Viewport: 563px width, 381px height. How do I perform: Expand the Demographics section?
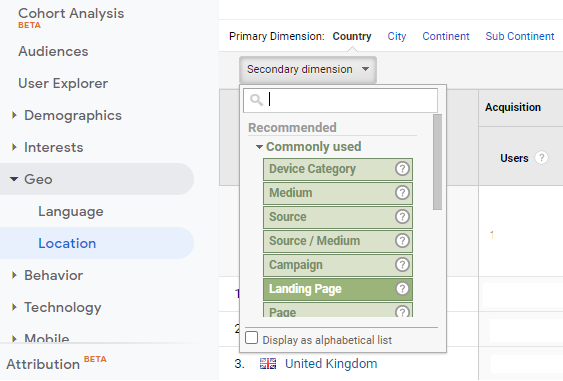pyautogui.click(x=14, y=115)
